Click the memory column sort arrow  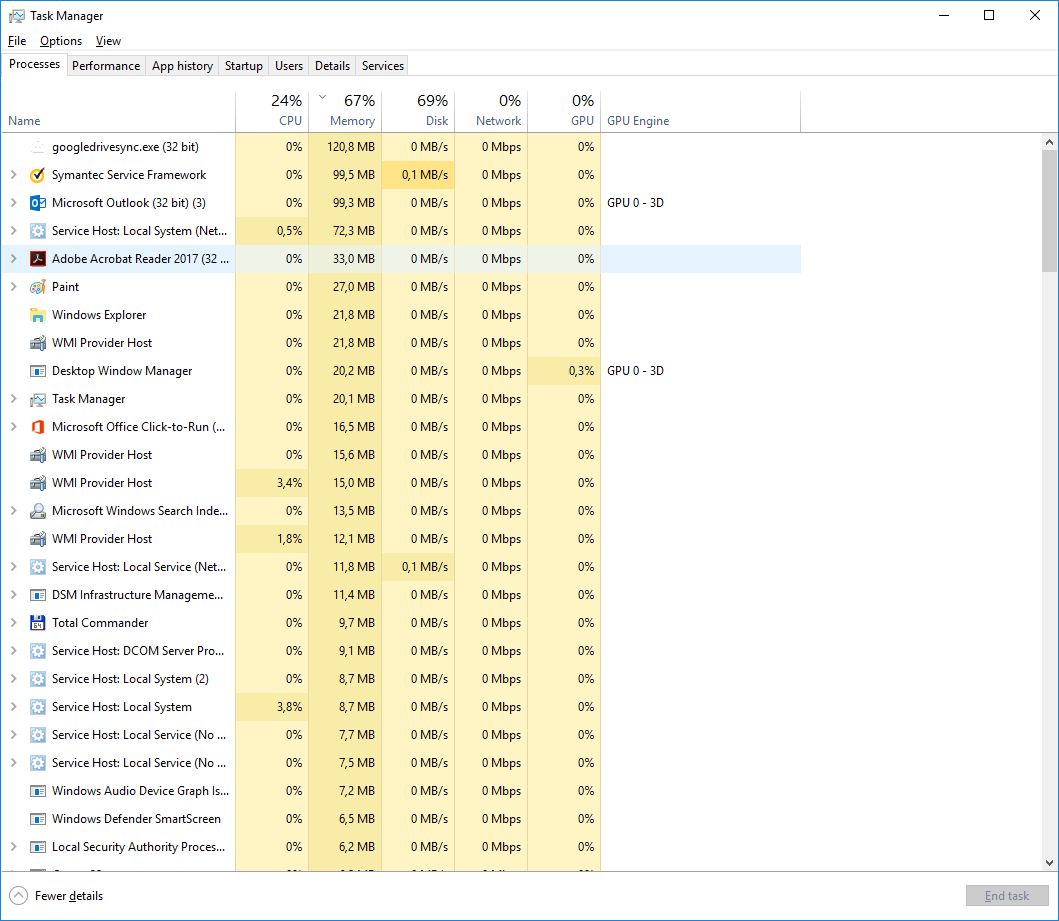click(x=322, y=97)
